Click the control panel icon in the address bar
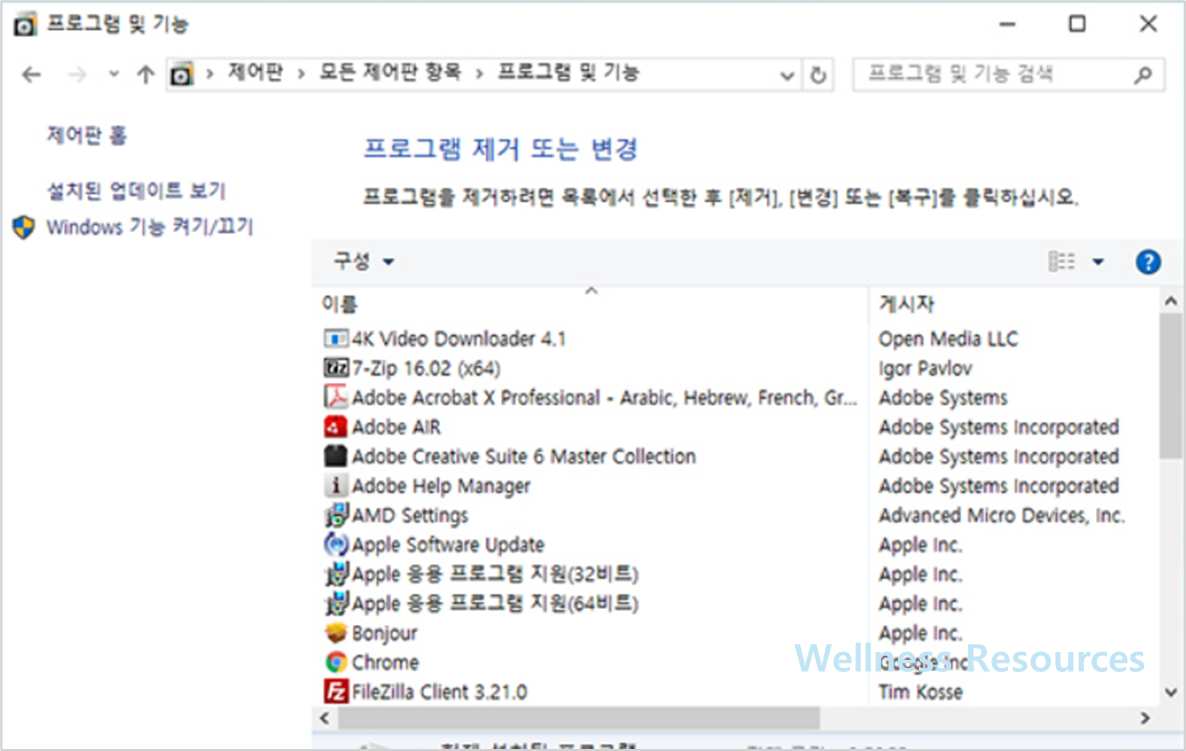 click(x=182, y=75)
